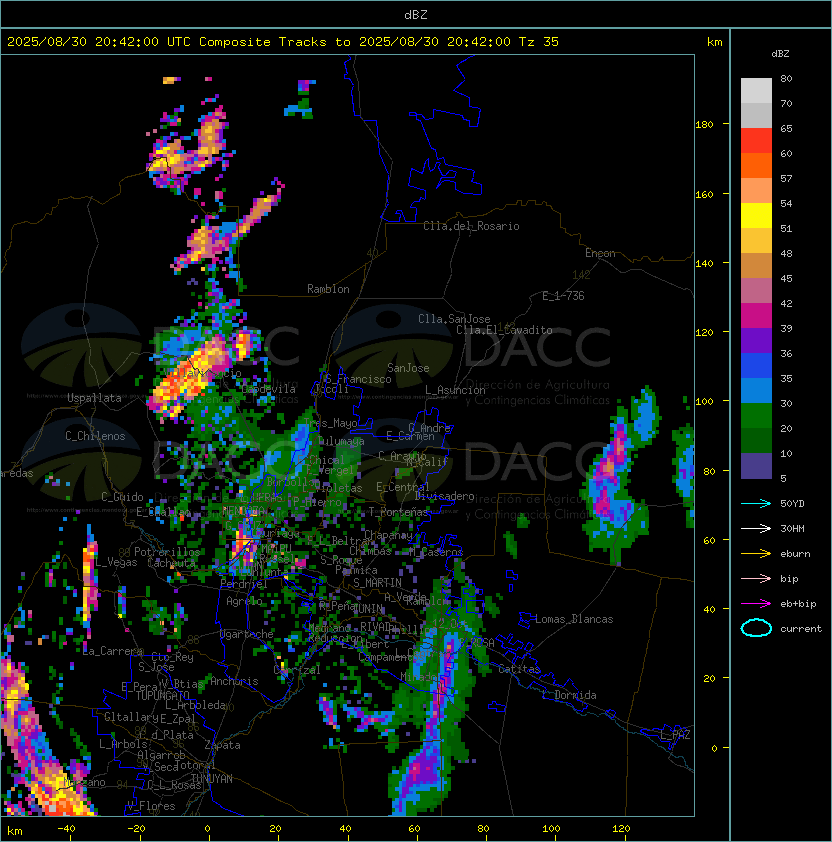The image size is (832, 842).
Task: Click the 'current' legend label
Action: point(801,629)
